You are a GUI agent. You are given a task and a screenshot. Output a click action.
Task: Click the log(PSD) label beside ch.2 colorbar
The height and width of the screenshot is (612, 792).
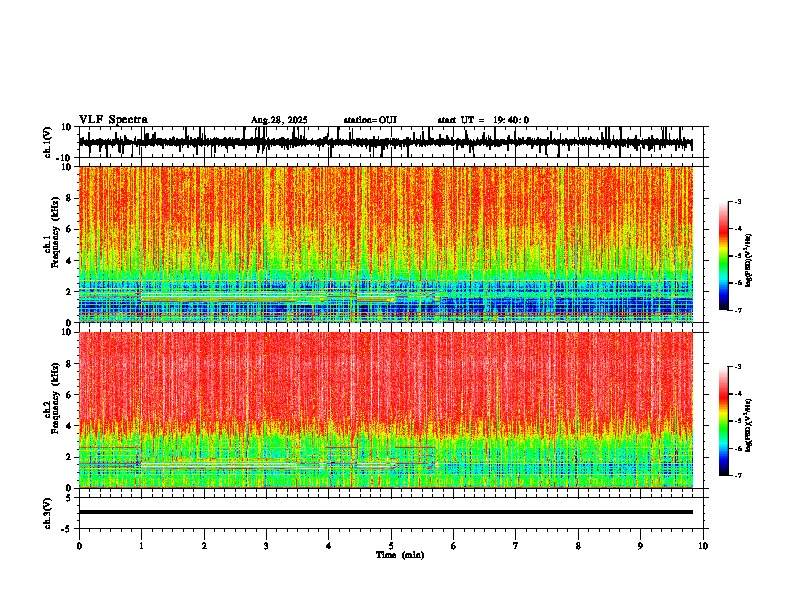[748, 425]
